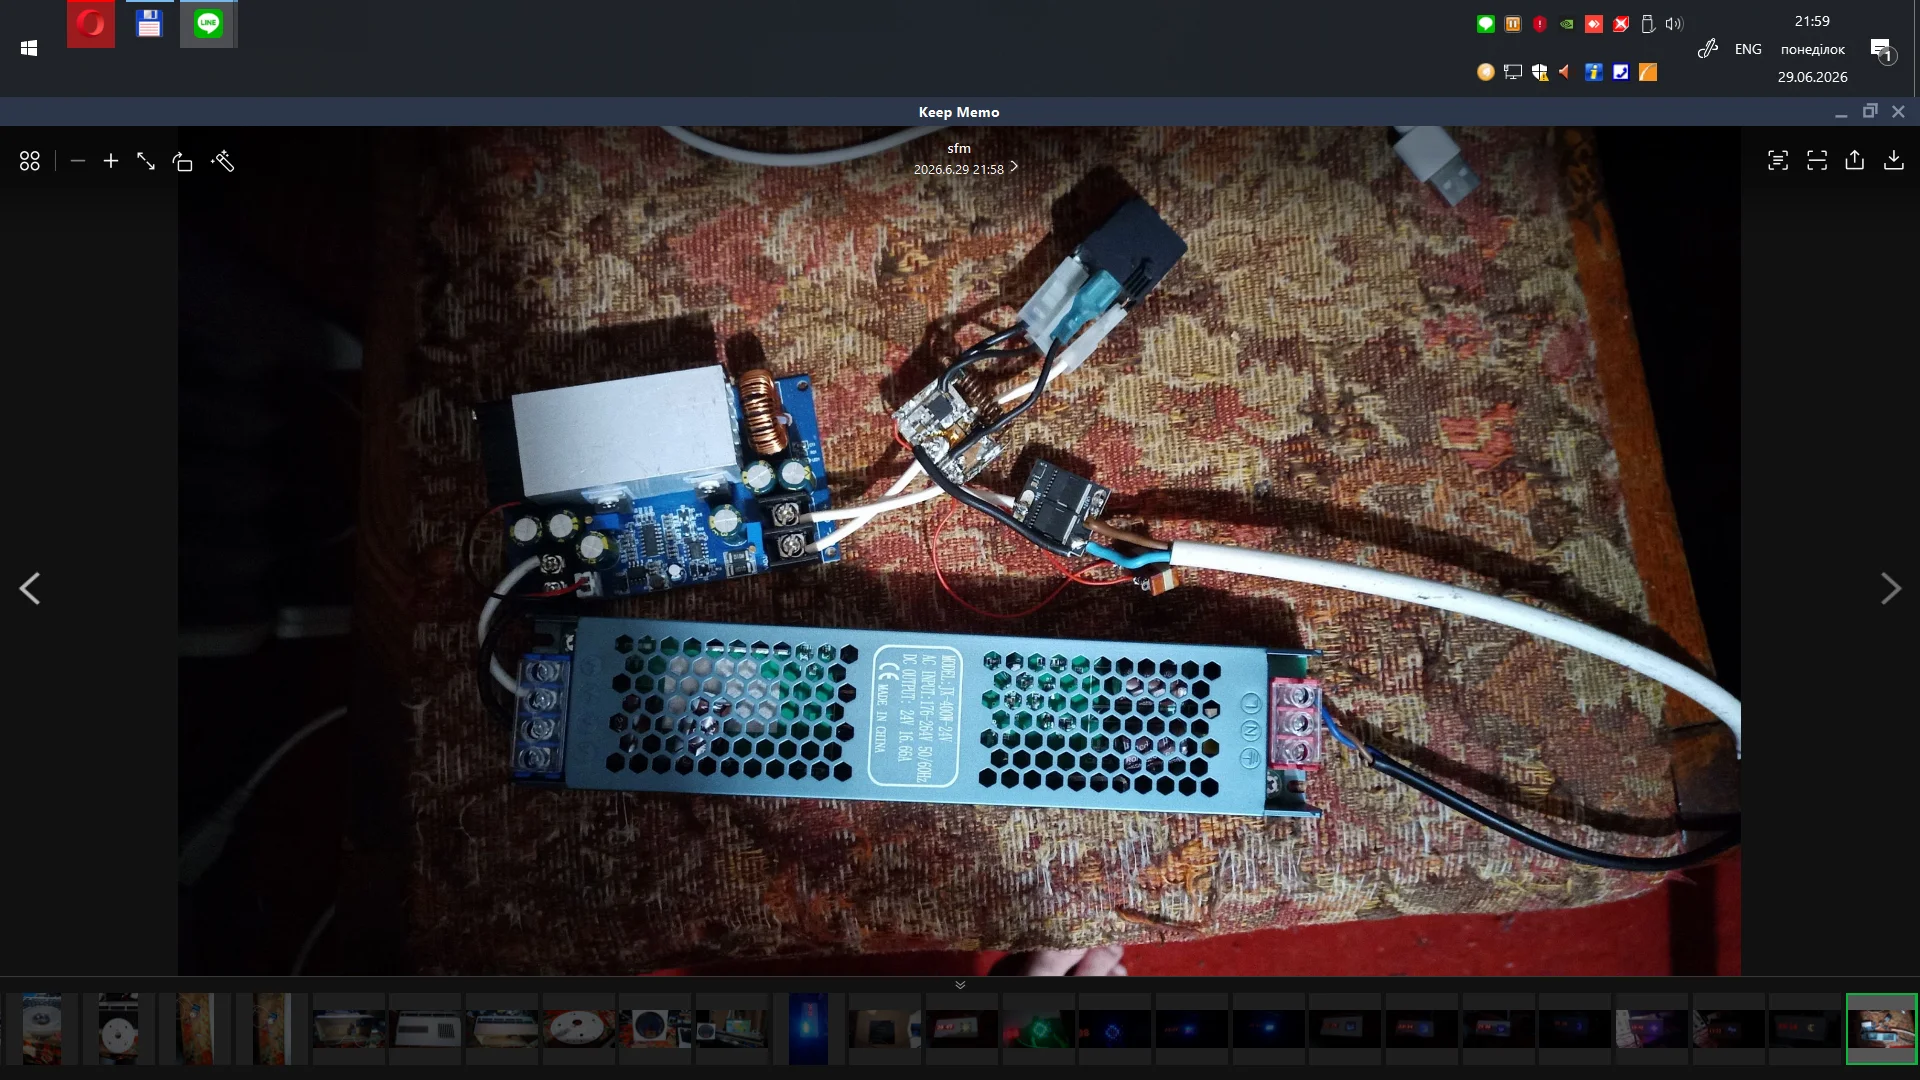The height and width of the screenshot is (1080, 1920).
Task: Open the Windows Start menu
Action: 29,48
